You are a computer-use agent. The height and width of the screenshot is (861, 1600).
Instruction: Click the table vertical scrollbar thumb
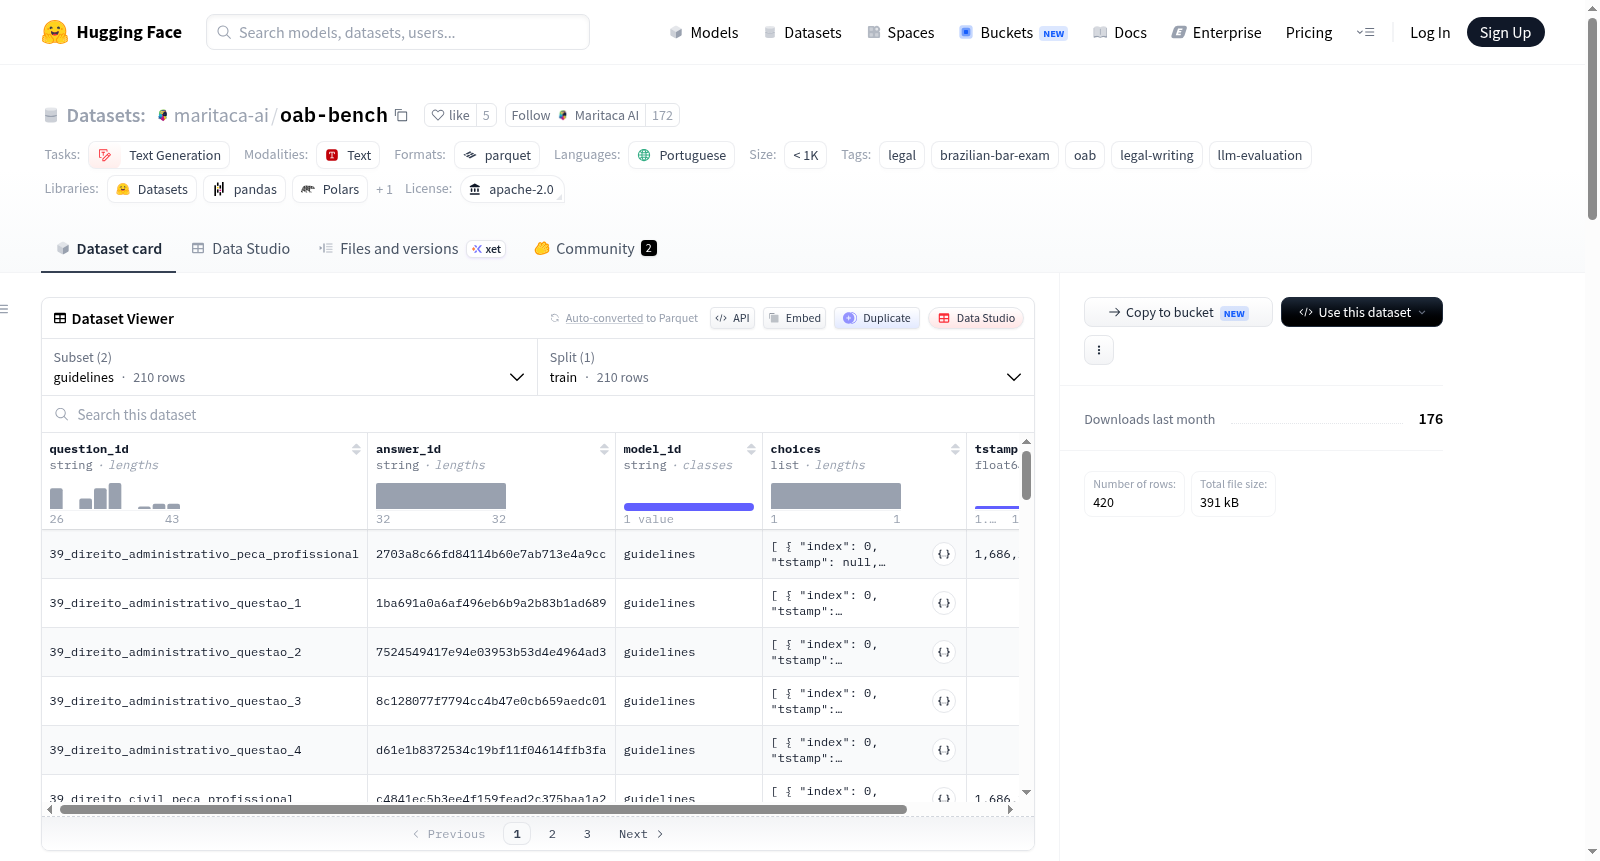1026,475
